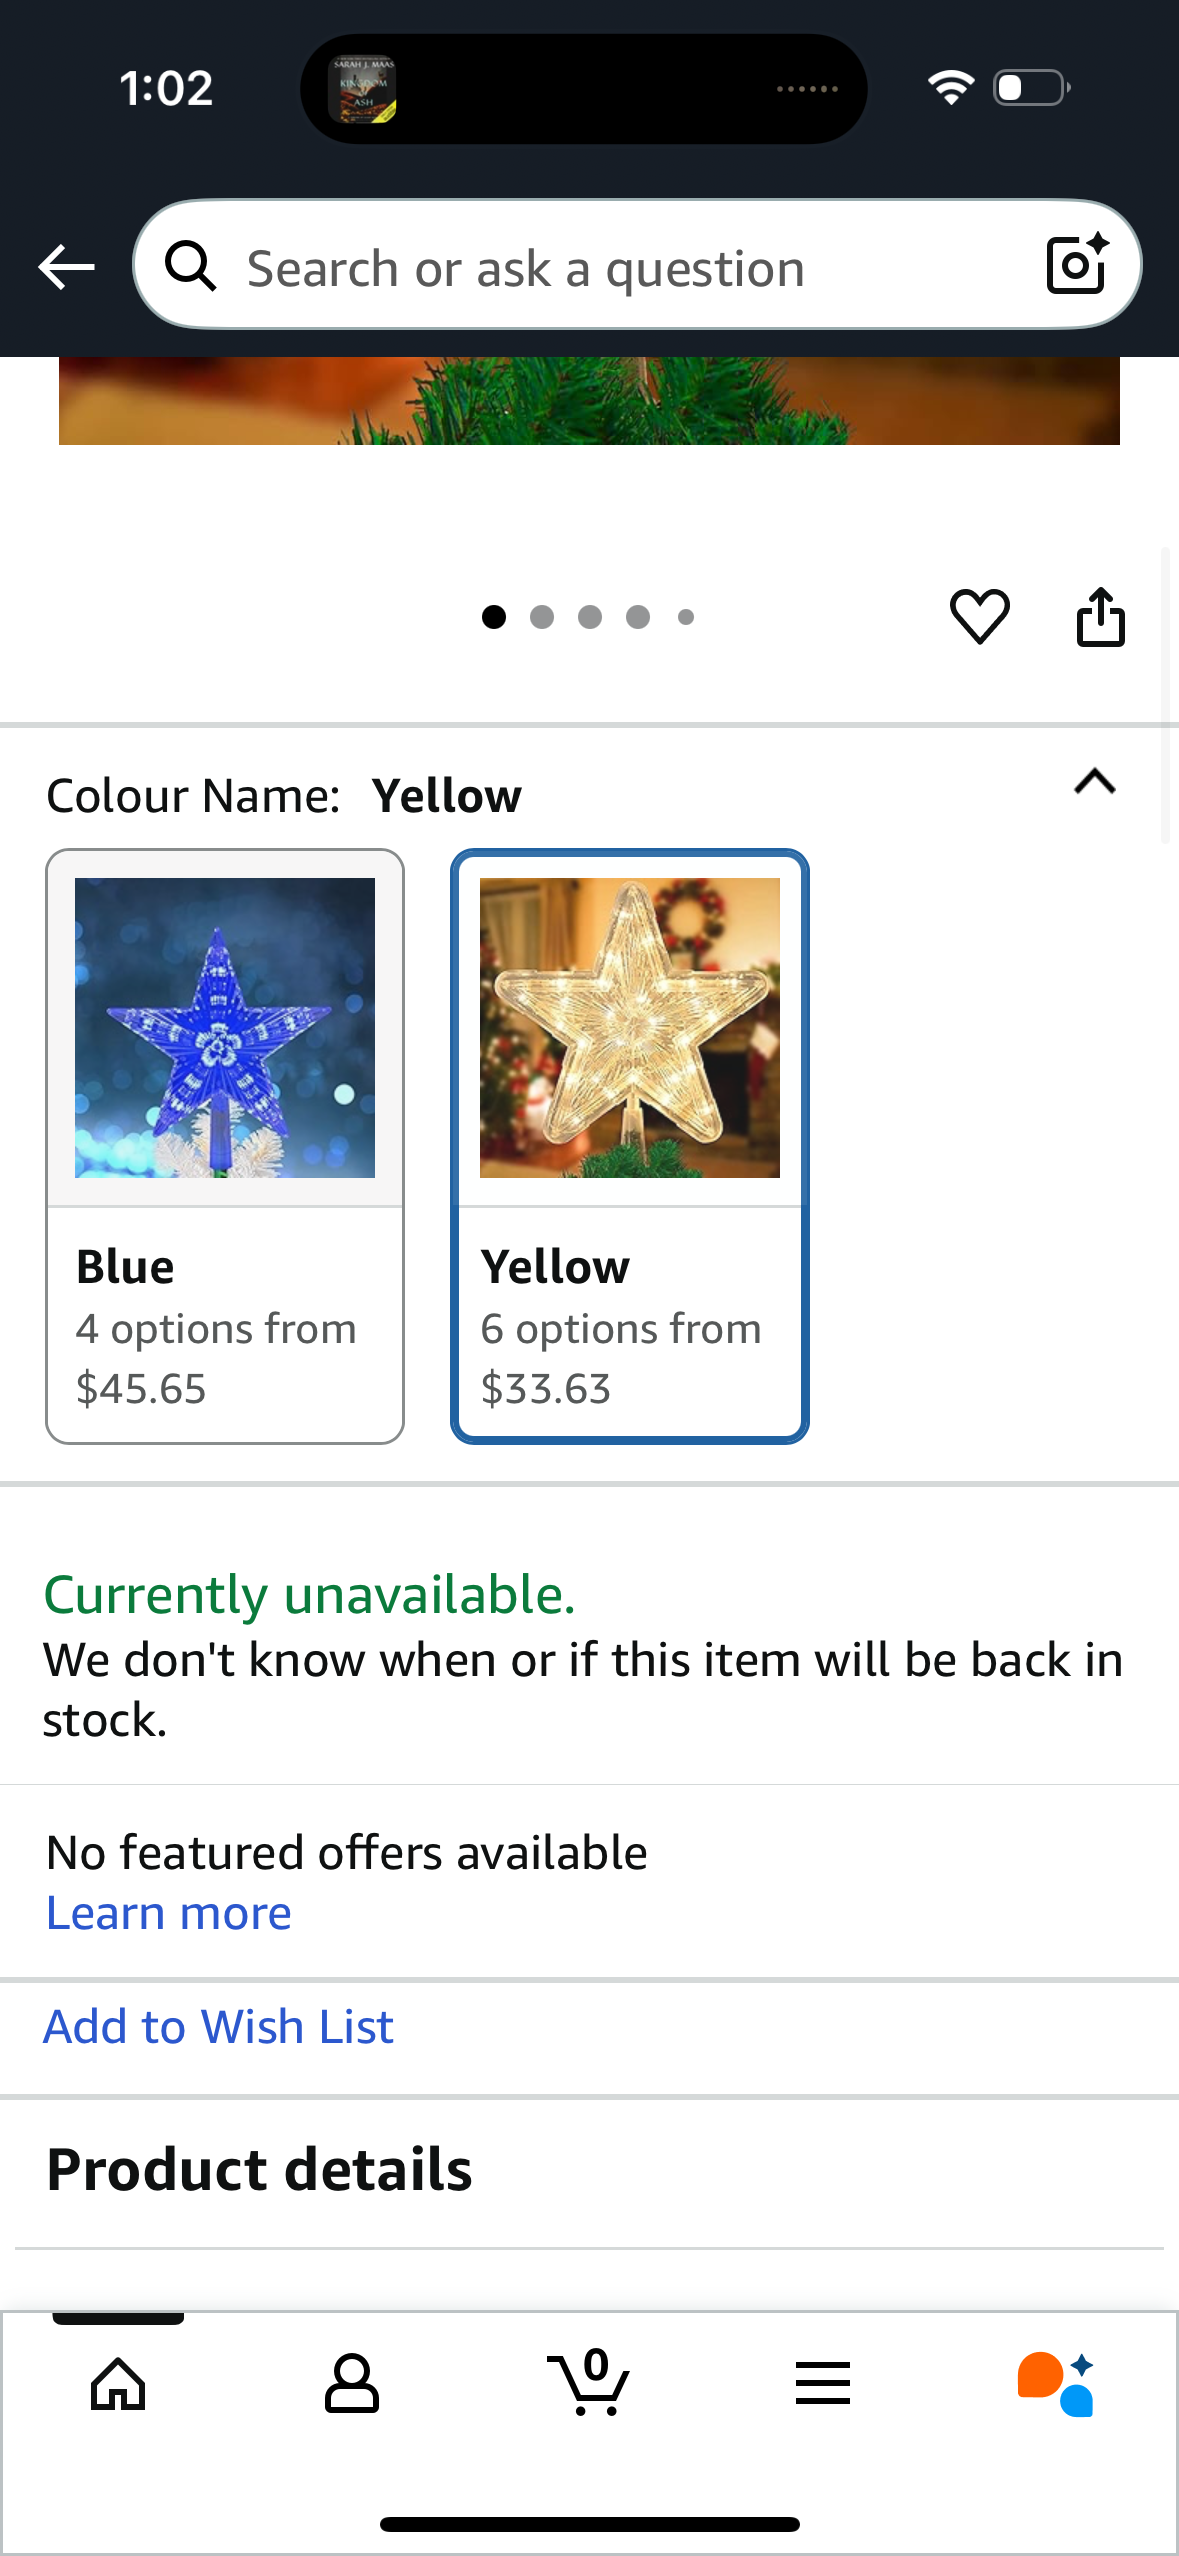1179x2556 pixels.
Task: Open the shopping cart
Action: [x=589, y=2384]
